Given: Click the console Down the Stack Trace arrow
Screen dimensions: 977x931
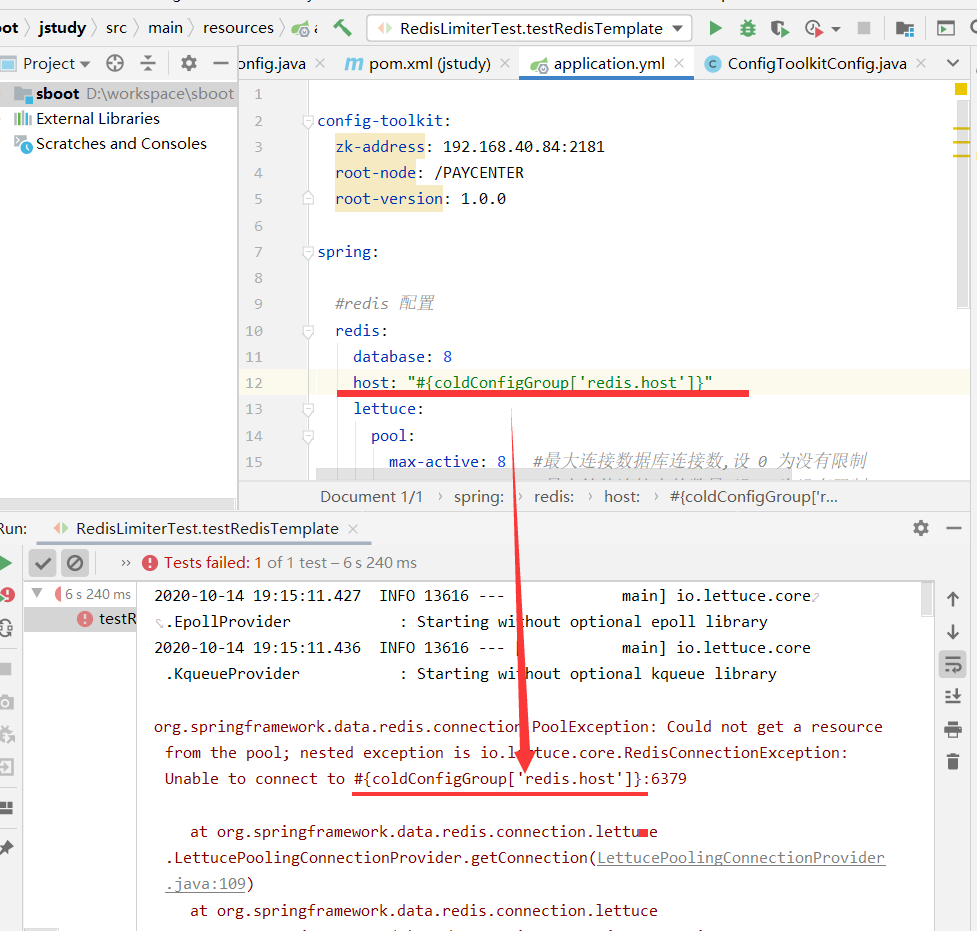Looking at the screenshot, I should (953, 632).
